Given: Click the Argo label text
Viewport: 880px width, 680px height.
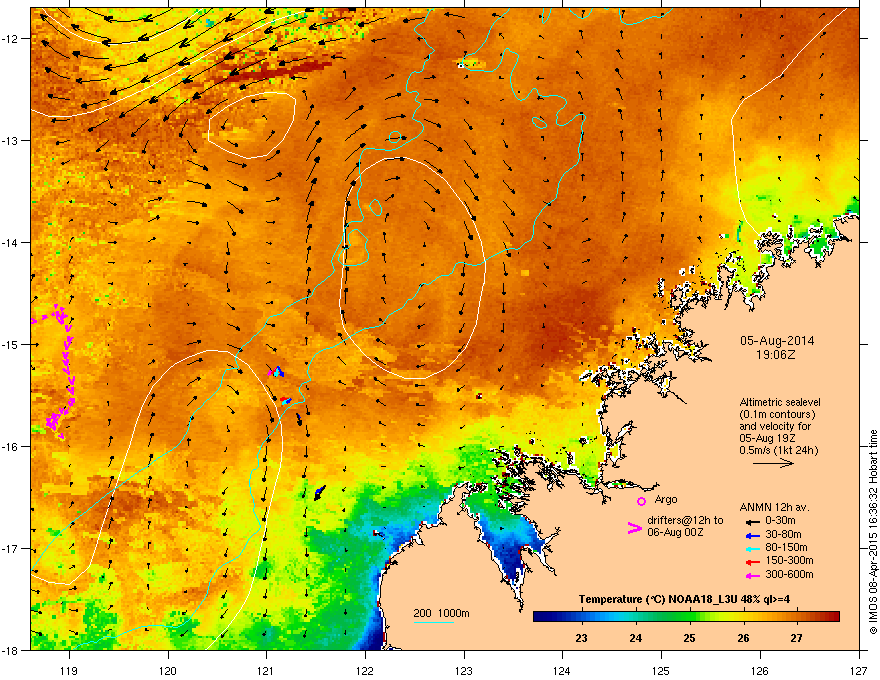Looking at the screenshot, I should coord(666,499).
